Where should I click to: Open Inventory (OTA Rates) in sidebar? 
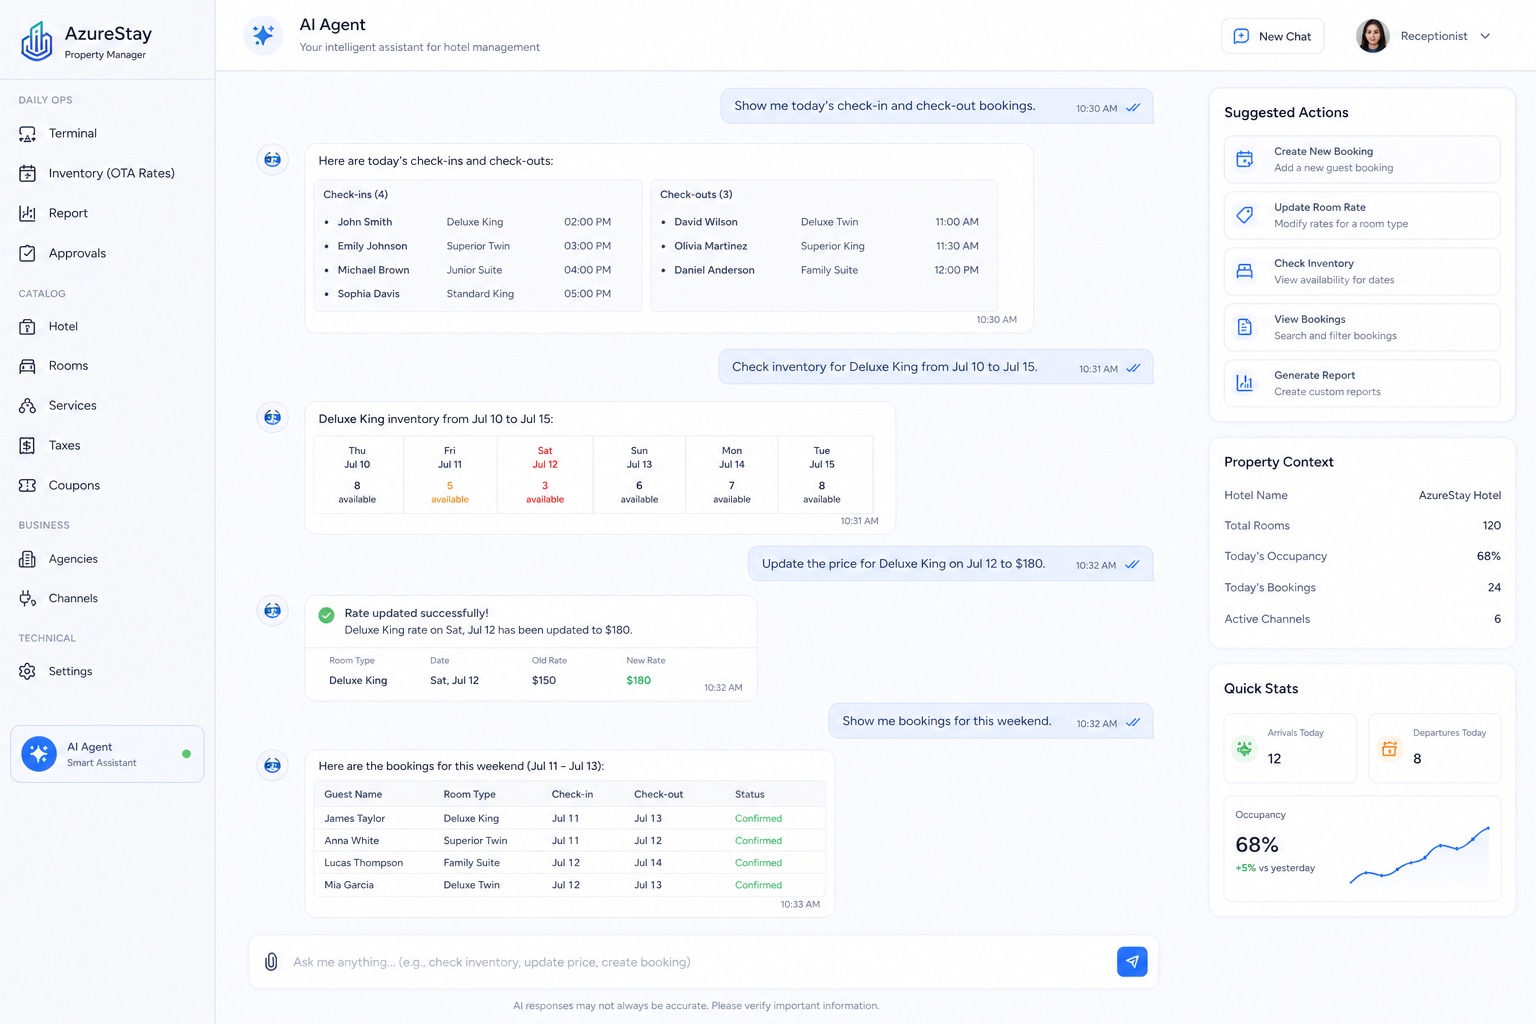[111, 173]
